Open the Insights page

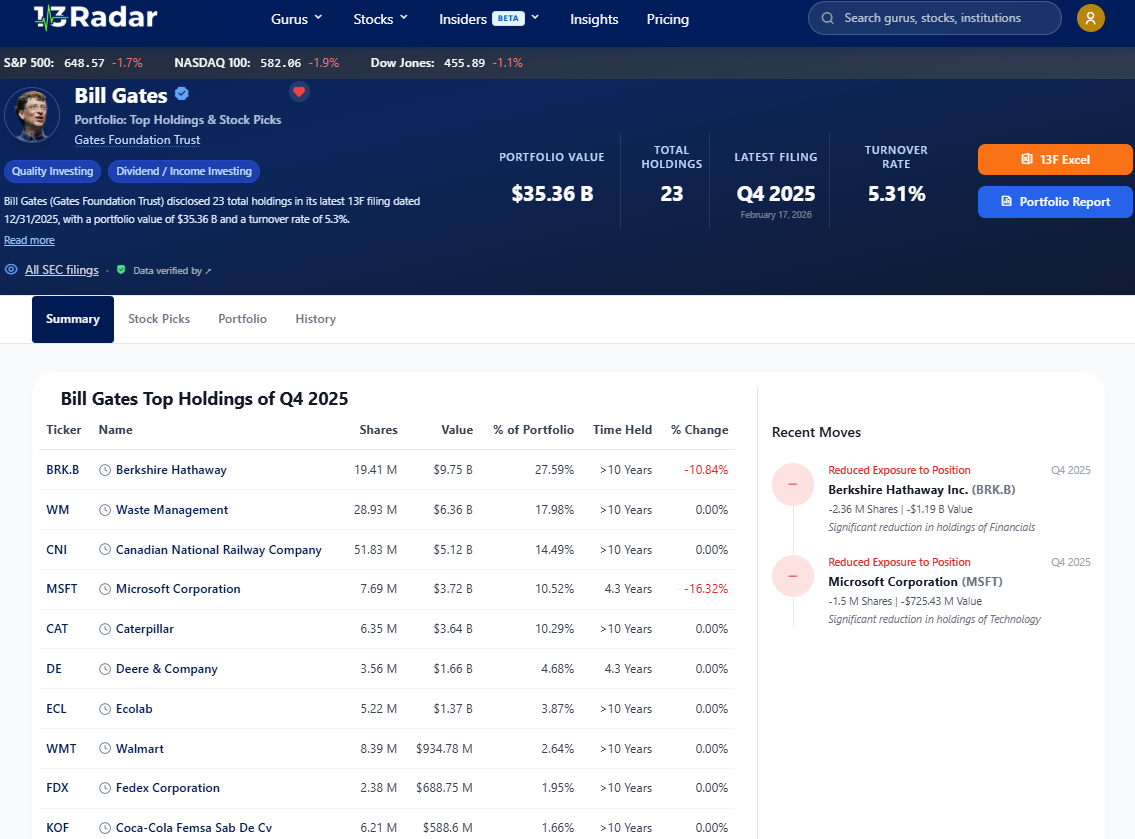coord(594,19)
